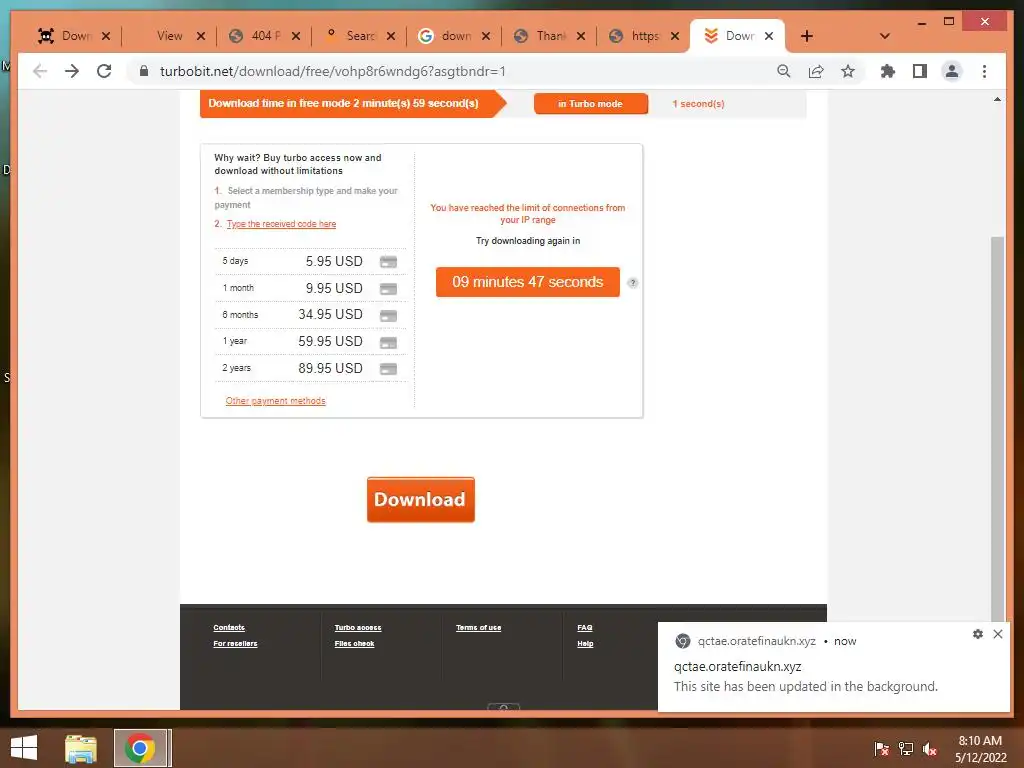Open File Explorer from taskbar

(x=81, y=748)
